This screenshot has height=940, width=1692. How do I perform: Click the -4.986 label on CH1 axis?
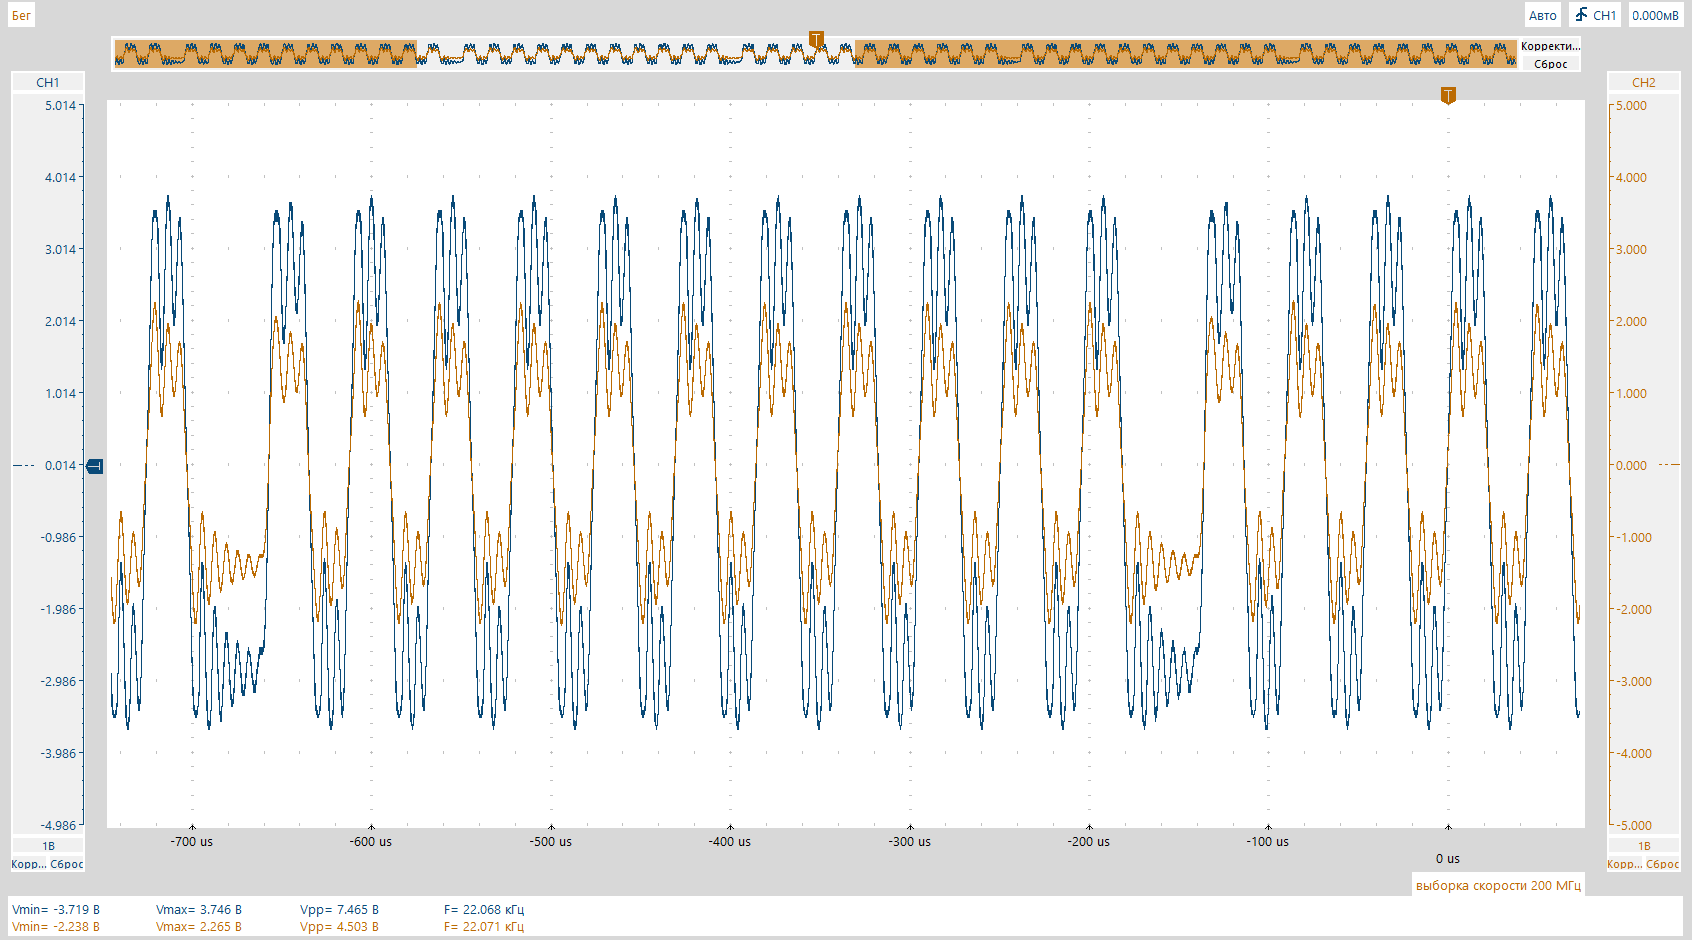pyautogui.click(x=58, y=825)
